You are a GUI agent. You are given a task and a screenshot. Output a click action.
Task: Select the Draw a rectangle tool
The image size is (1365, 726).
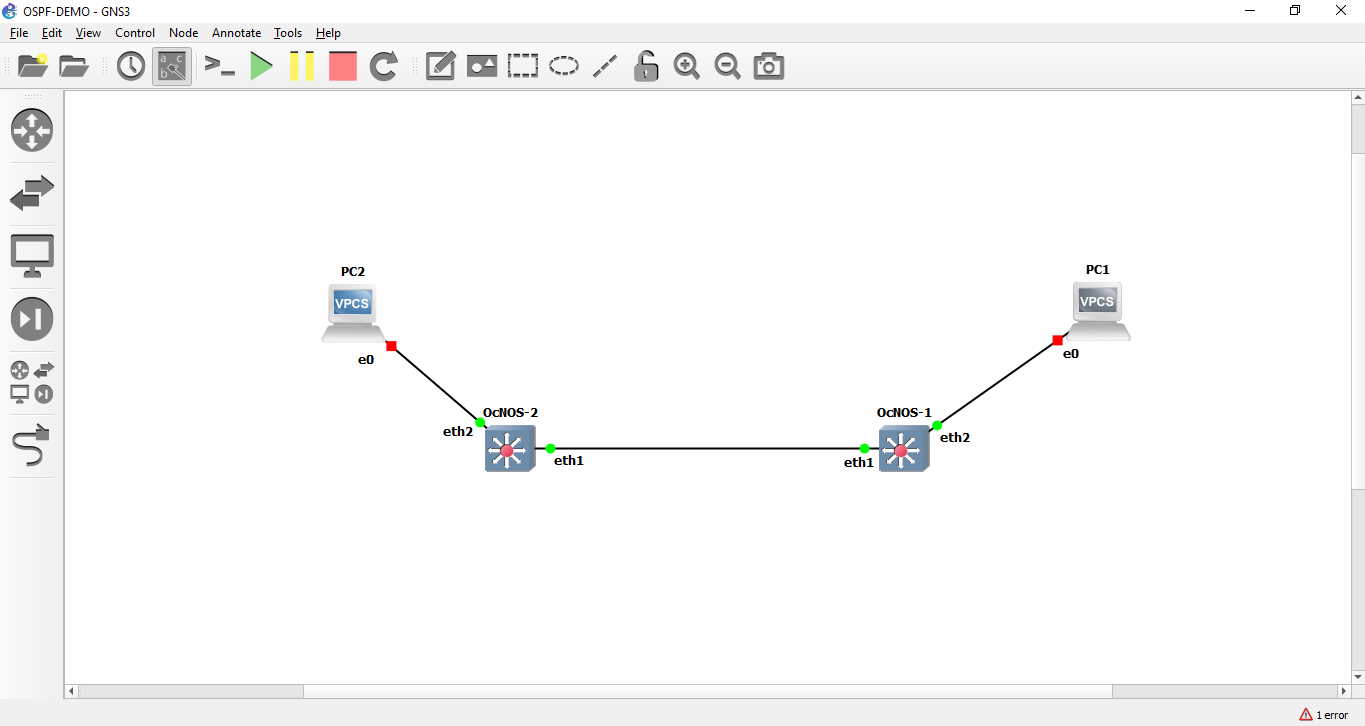(522, 66)
